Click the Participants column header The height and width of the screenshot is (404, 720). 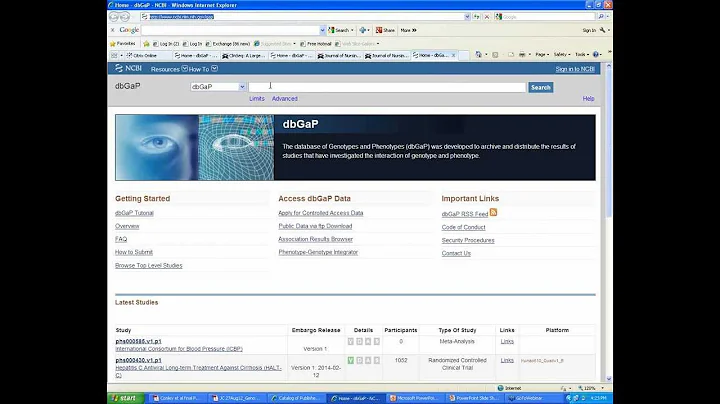coord(400,330)
